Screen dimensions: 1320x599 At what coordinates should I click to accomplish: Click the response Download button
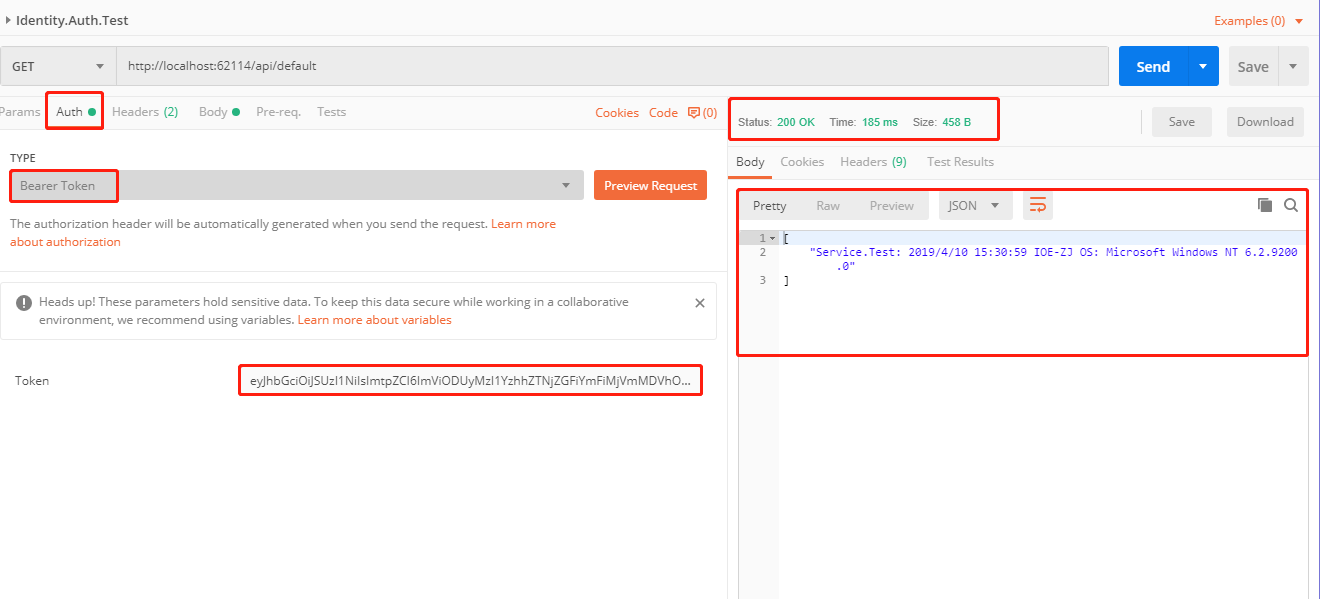pyautogui.click(x=1265, y=122)
